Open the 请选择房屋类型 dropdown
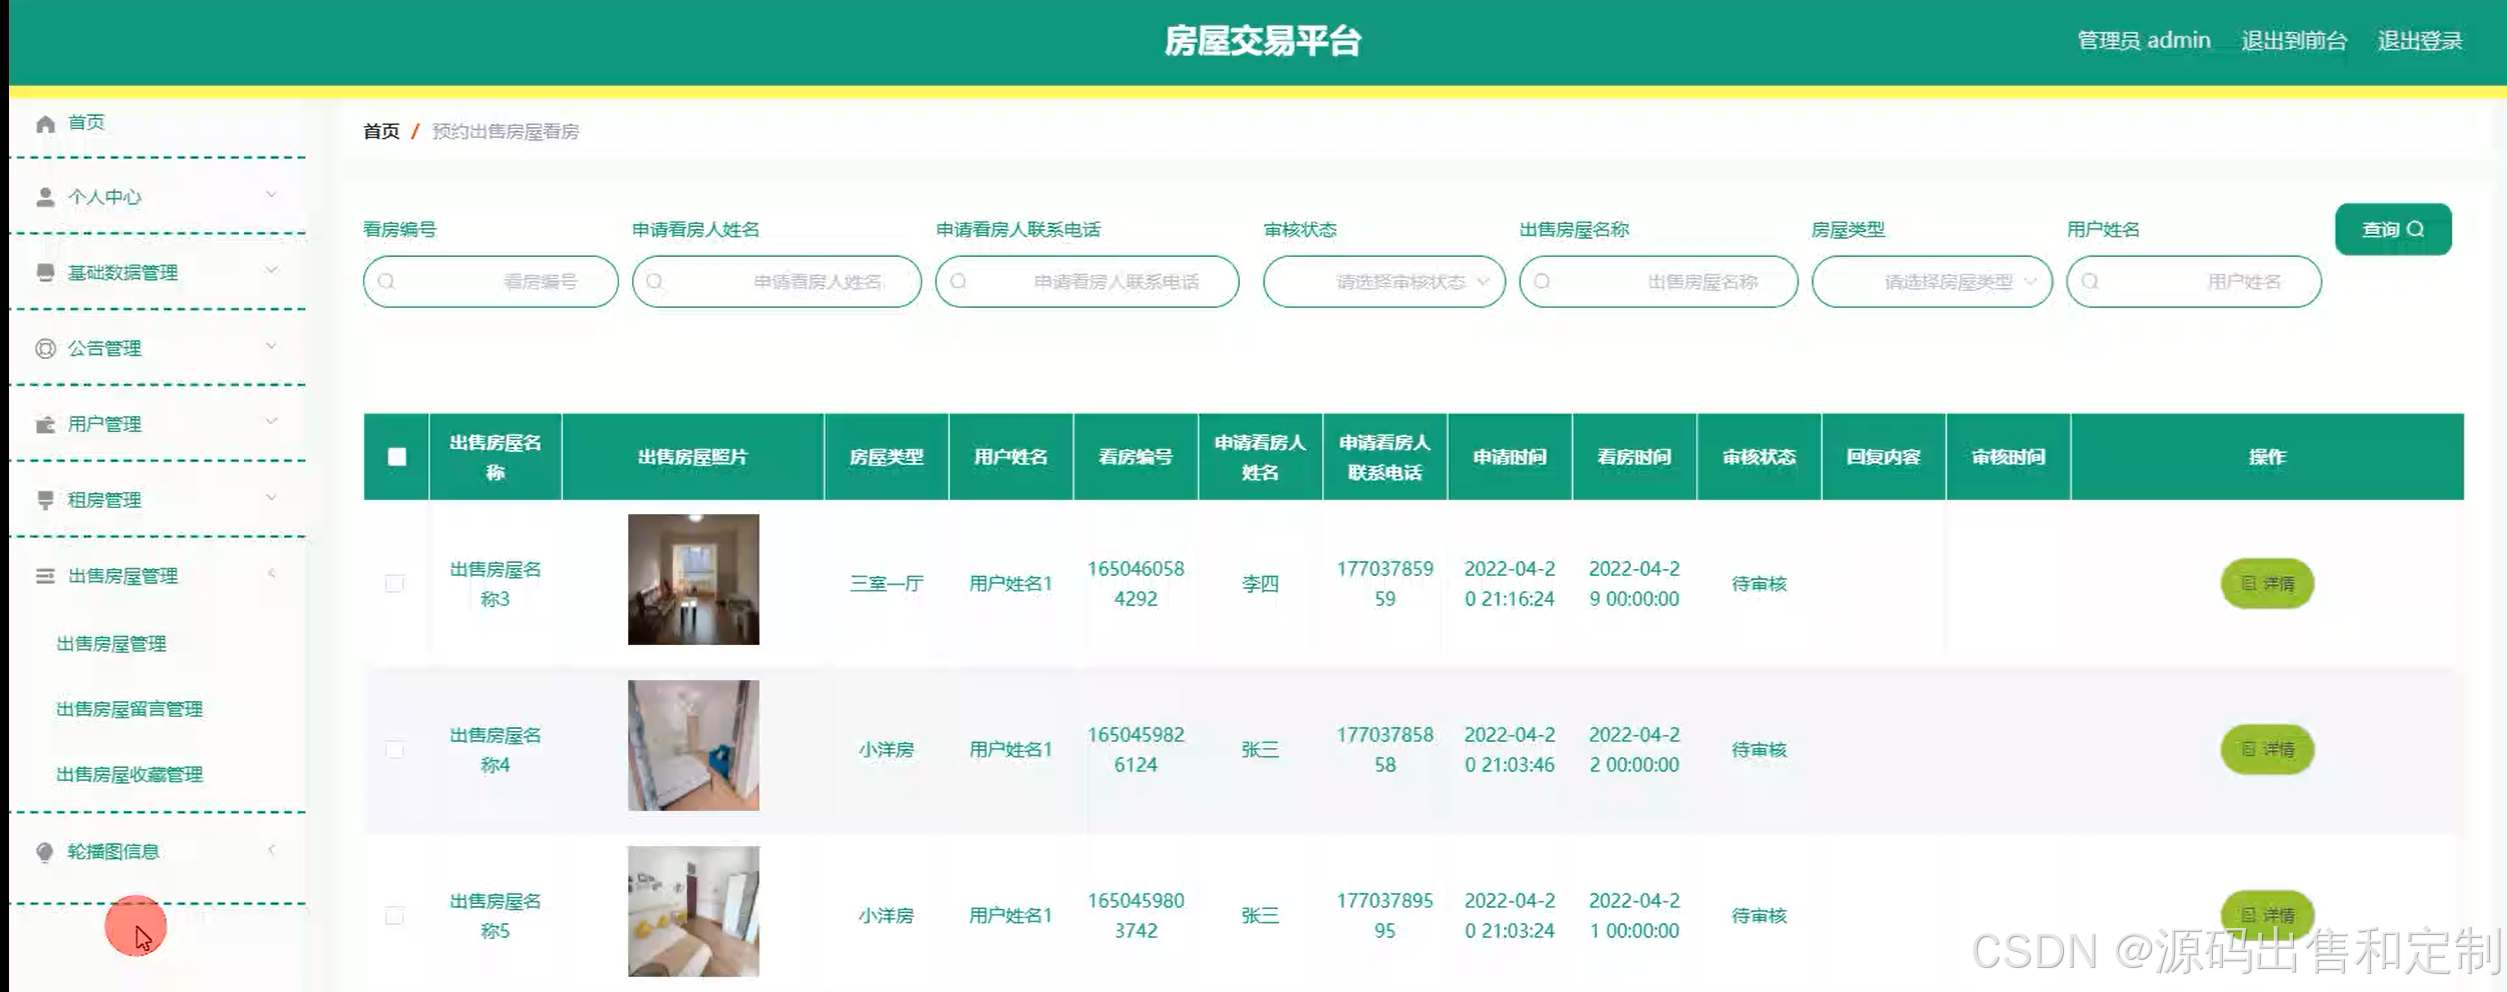Viewport: 2507px width, 992px height. tap(1931, 281)
